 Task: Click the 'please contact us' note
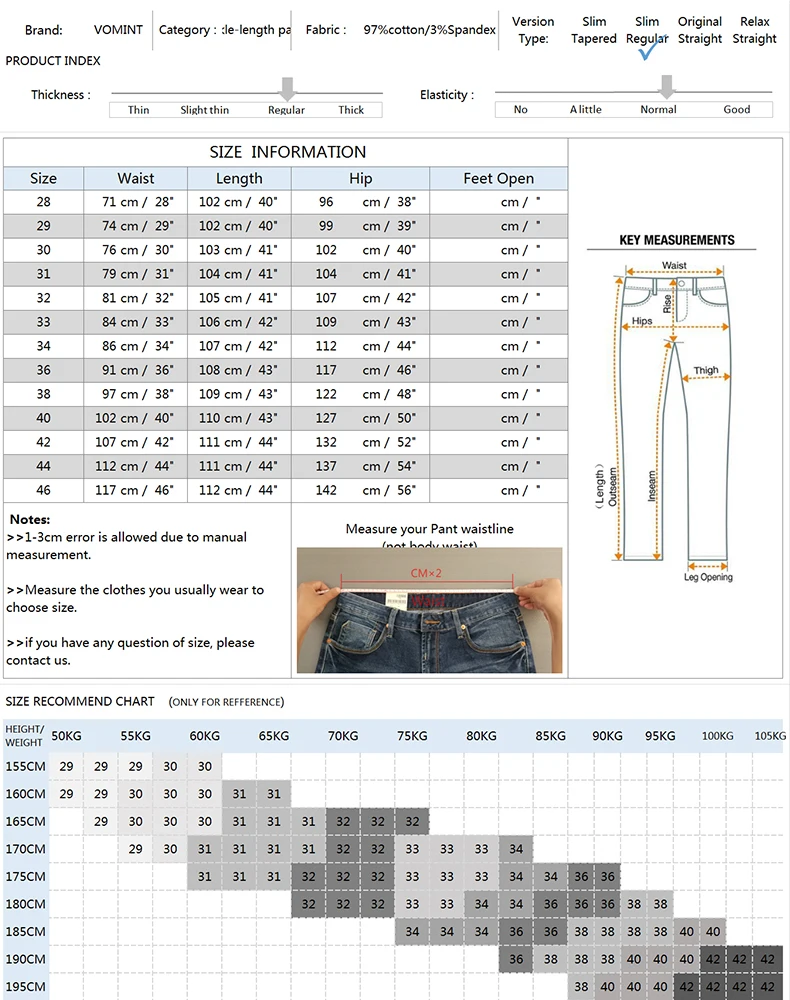130,651
